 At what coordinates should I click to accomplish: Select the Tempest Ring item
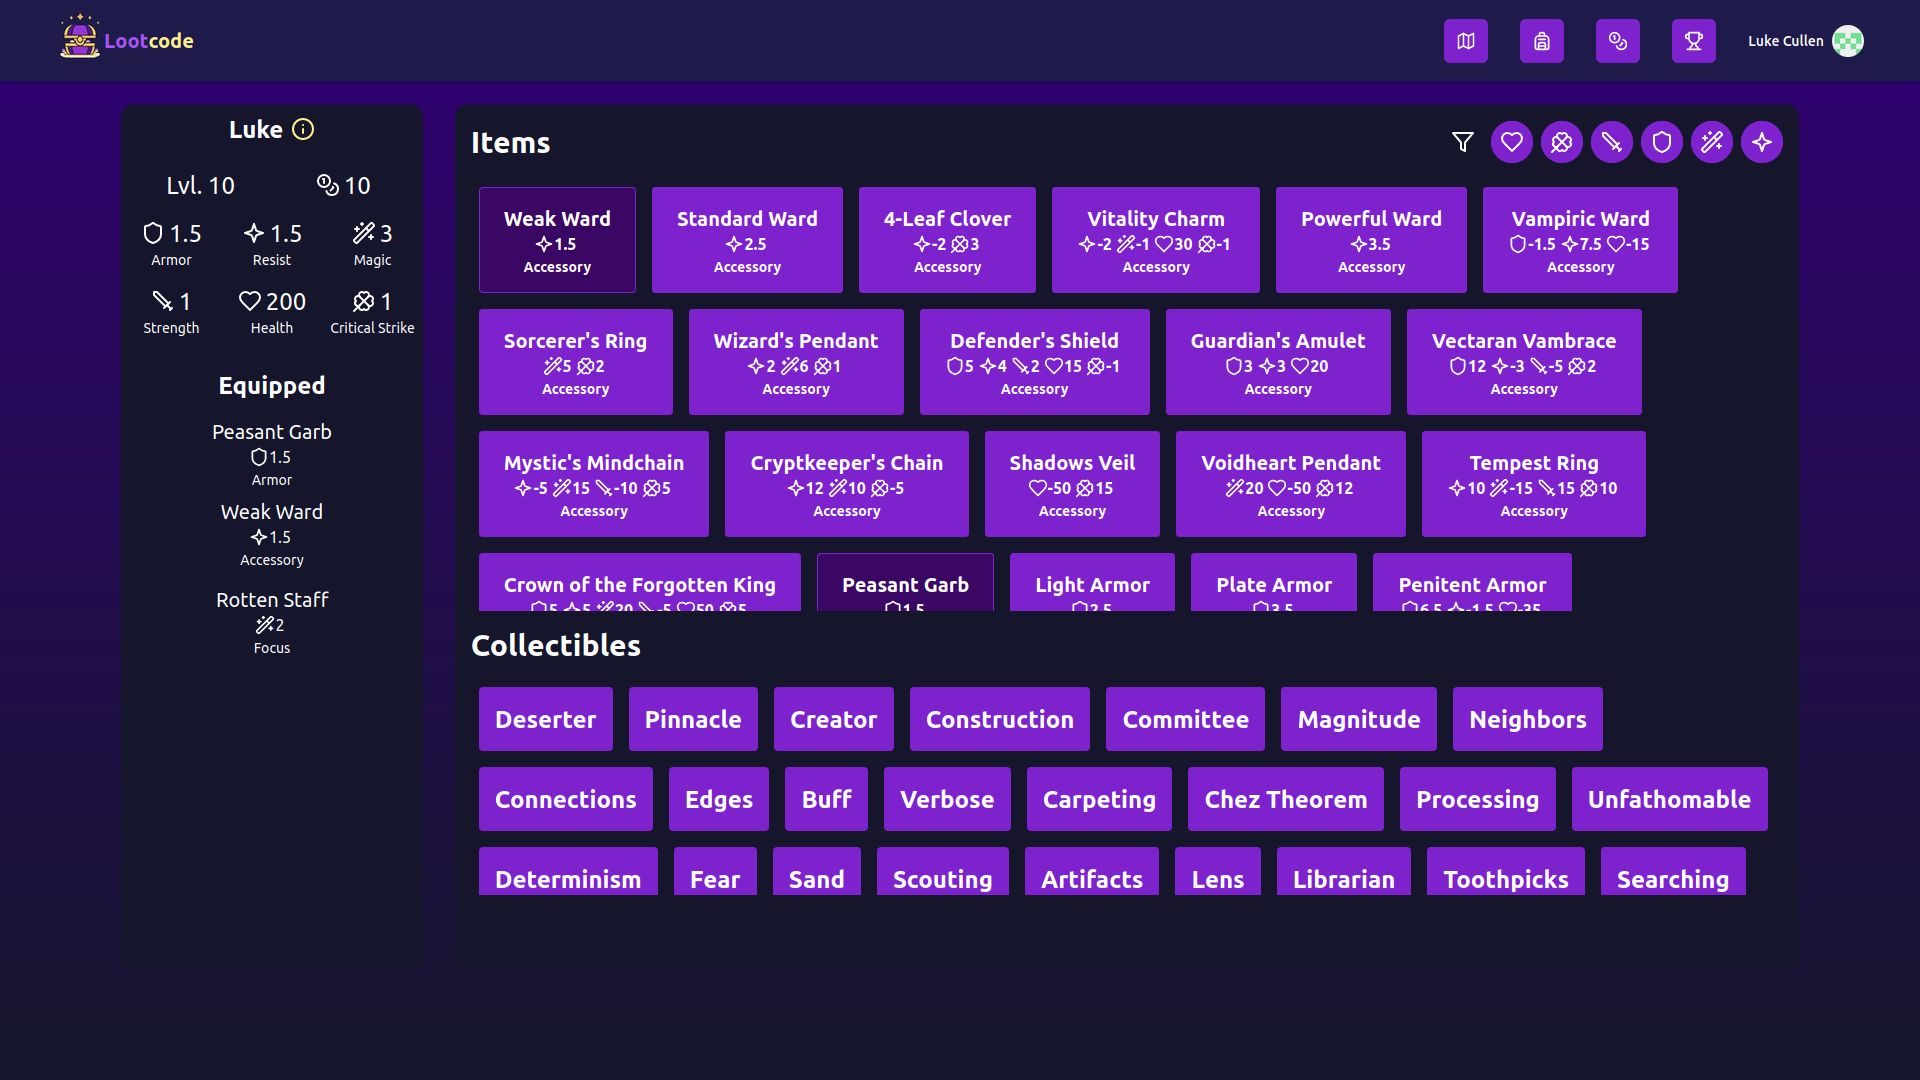(x=1534, y=484)
